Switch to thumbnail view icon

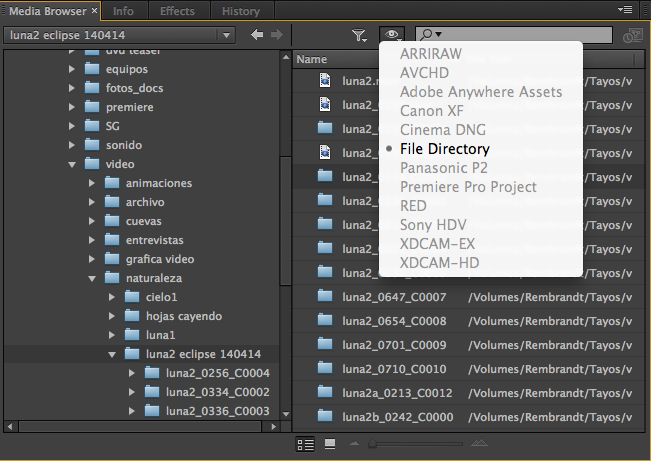330,443
